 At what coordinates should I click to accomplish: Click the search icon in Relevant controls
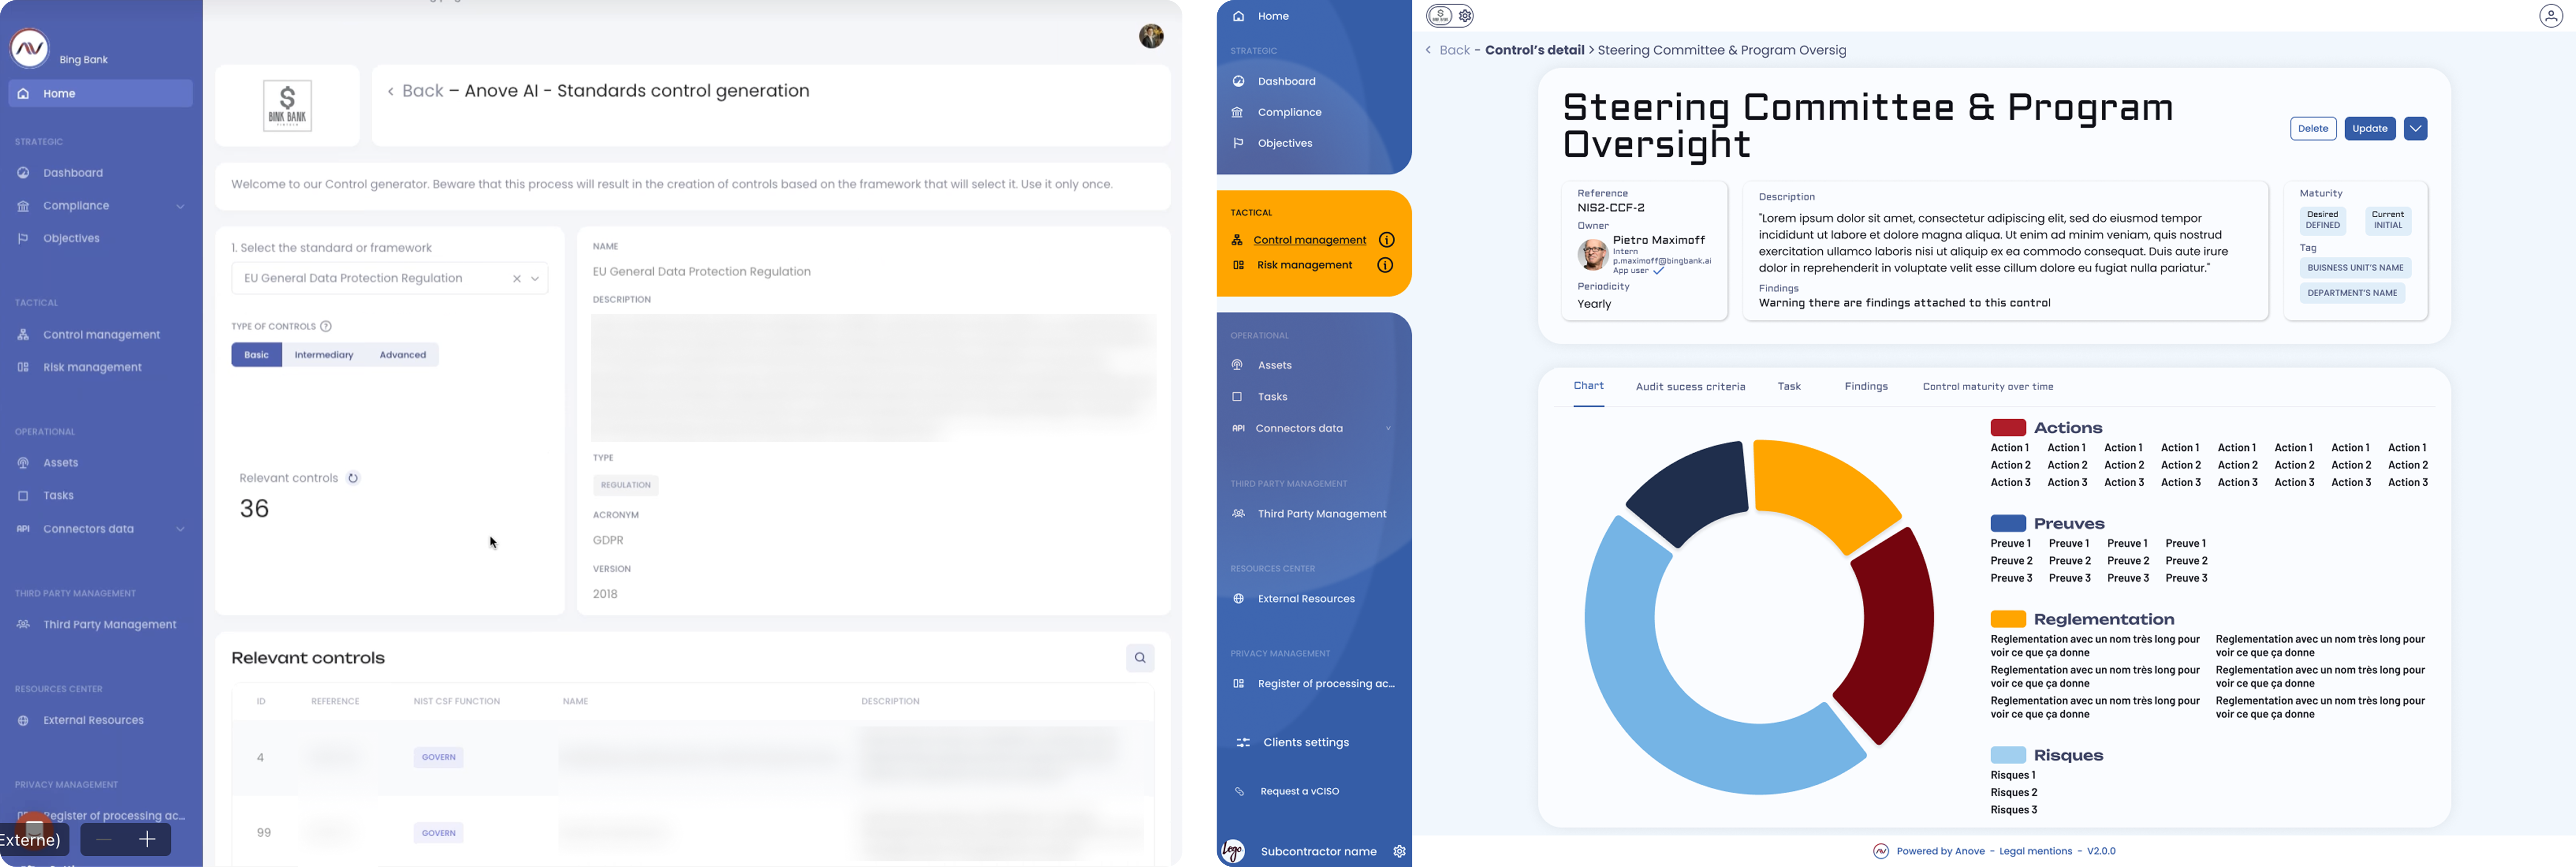1140,658
